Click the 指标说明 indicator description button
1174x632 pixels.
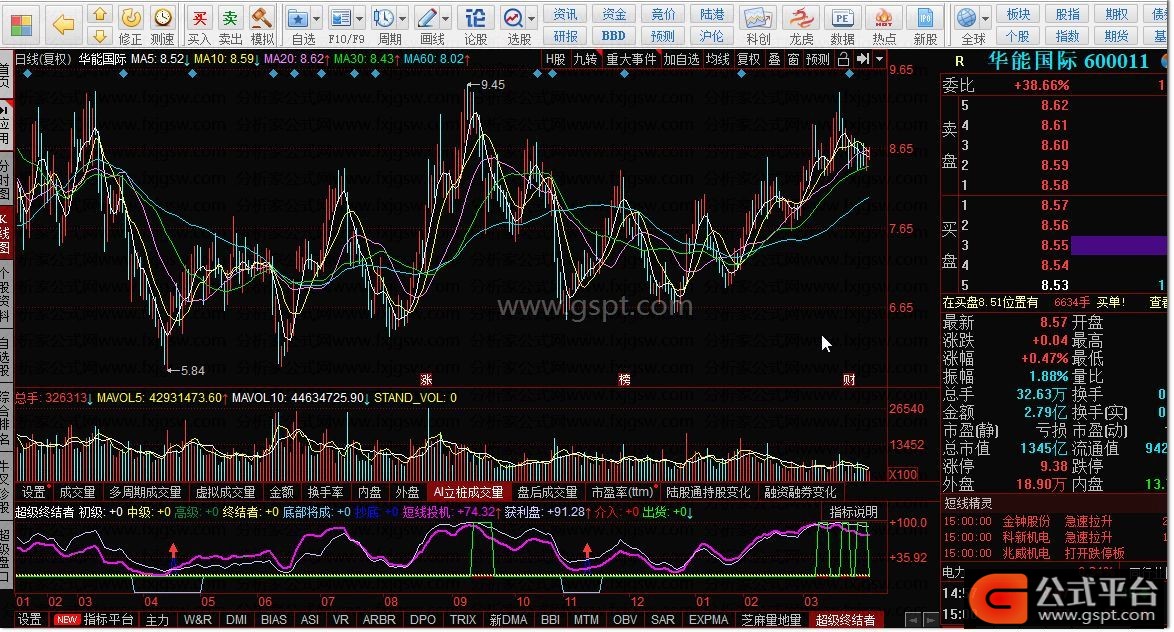(854, 512)
